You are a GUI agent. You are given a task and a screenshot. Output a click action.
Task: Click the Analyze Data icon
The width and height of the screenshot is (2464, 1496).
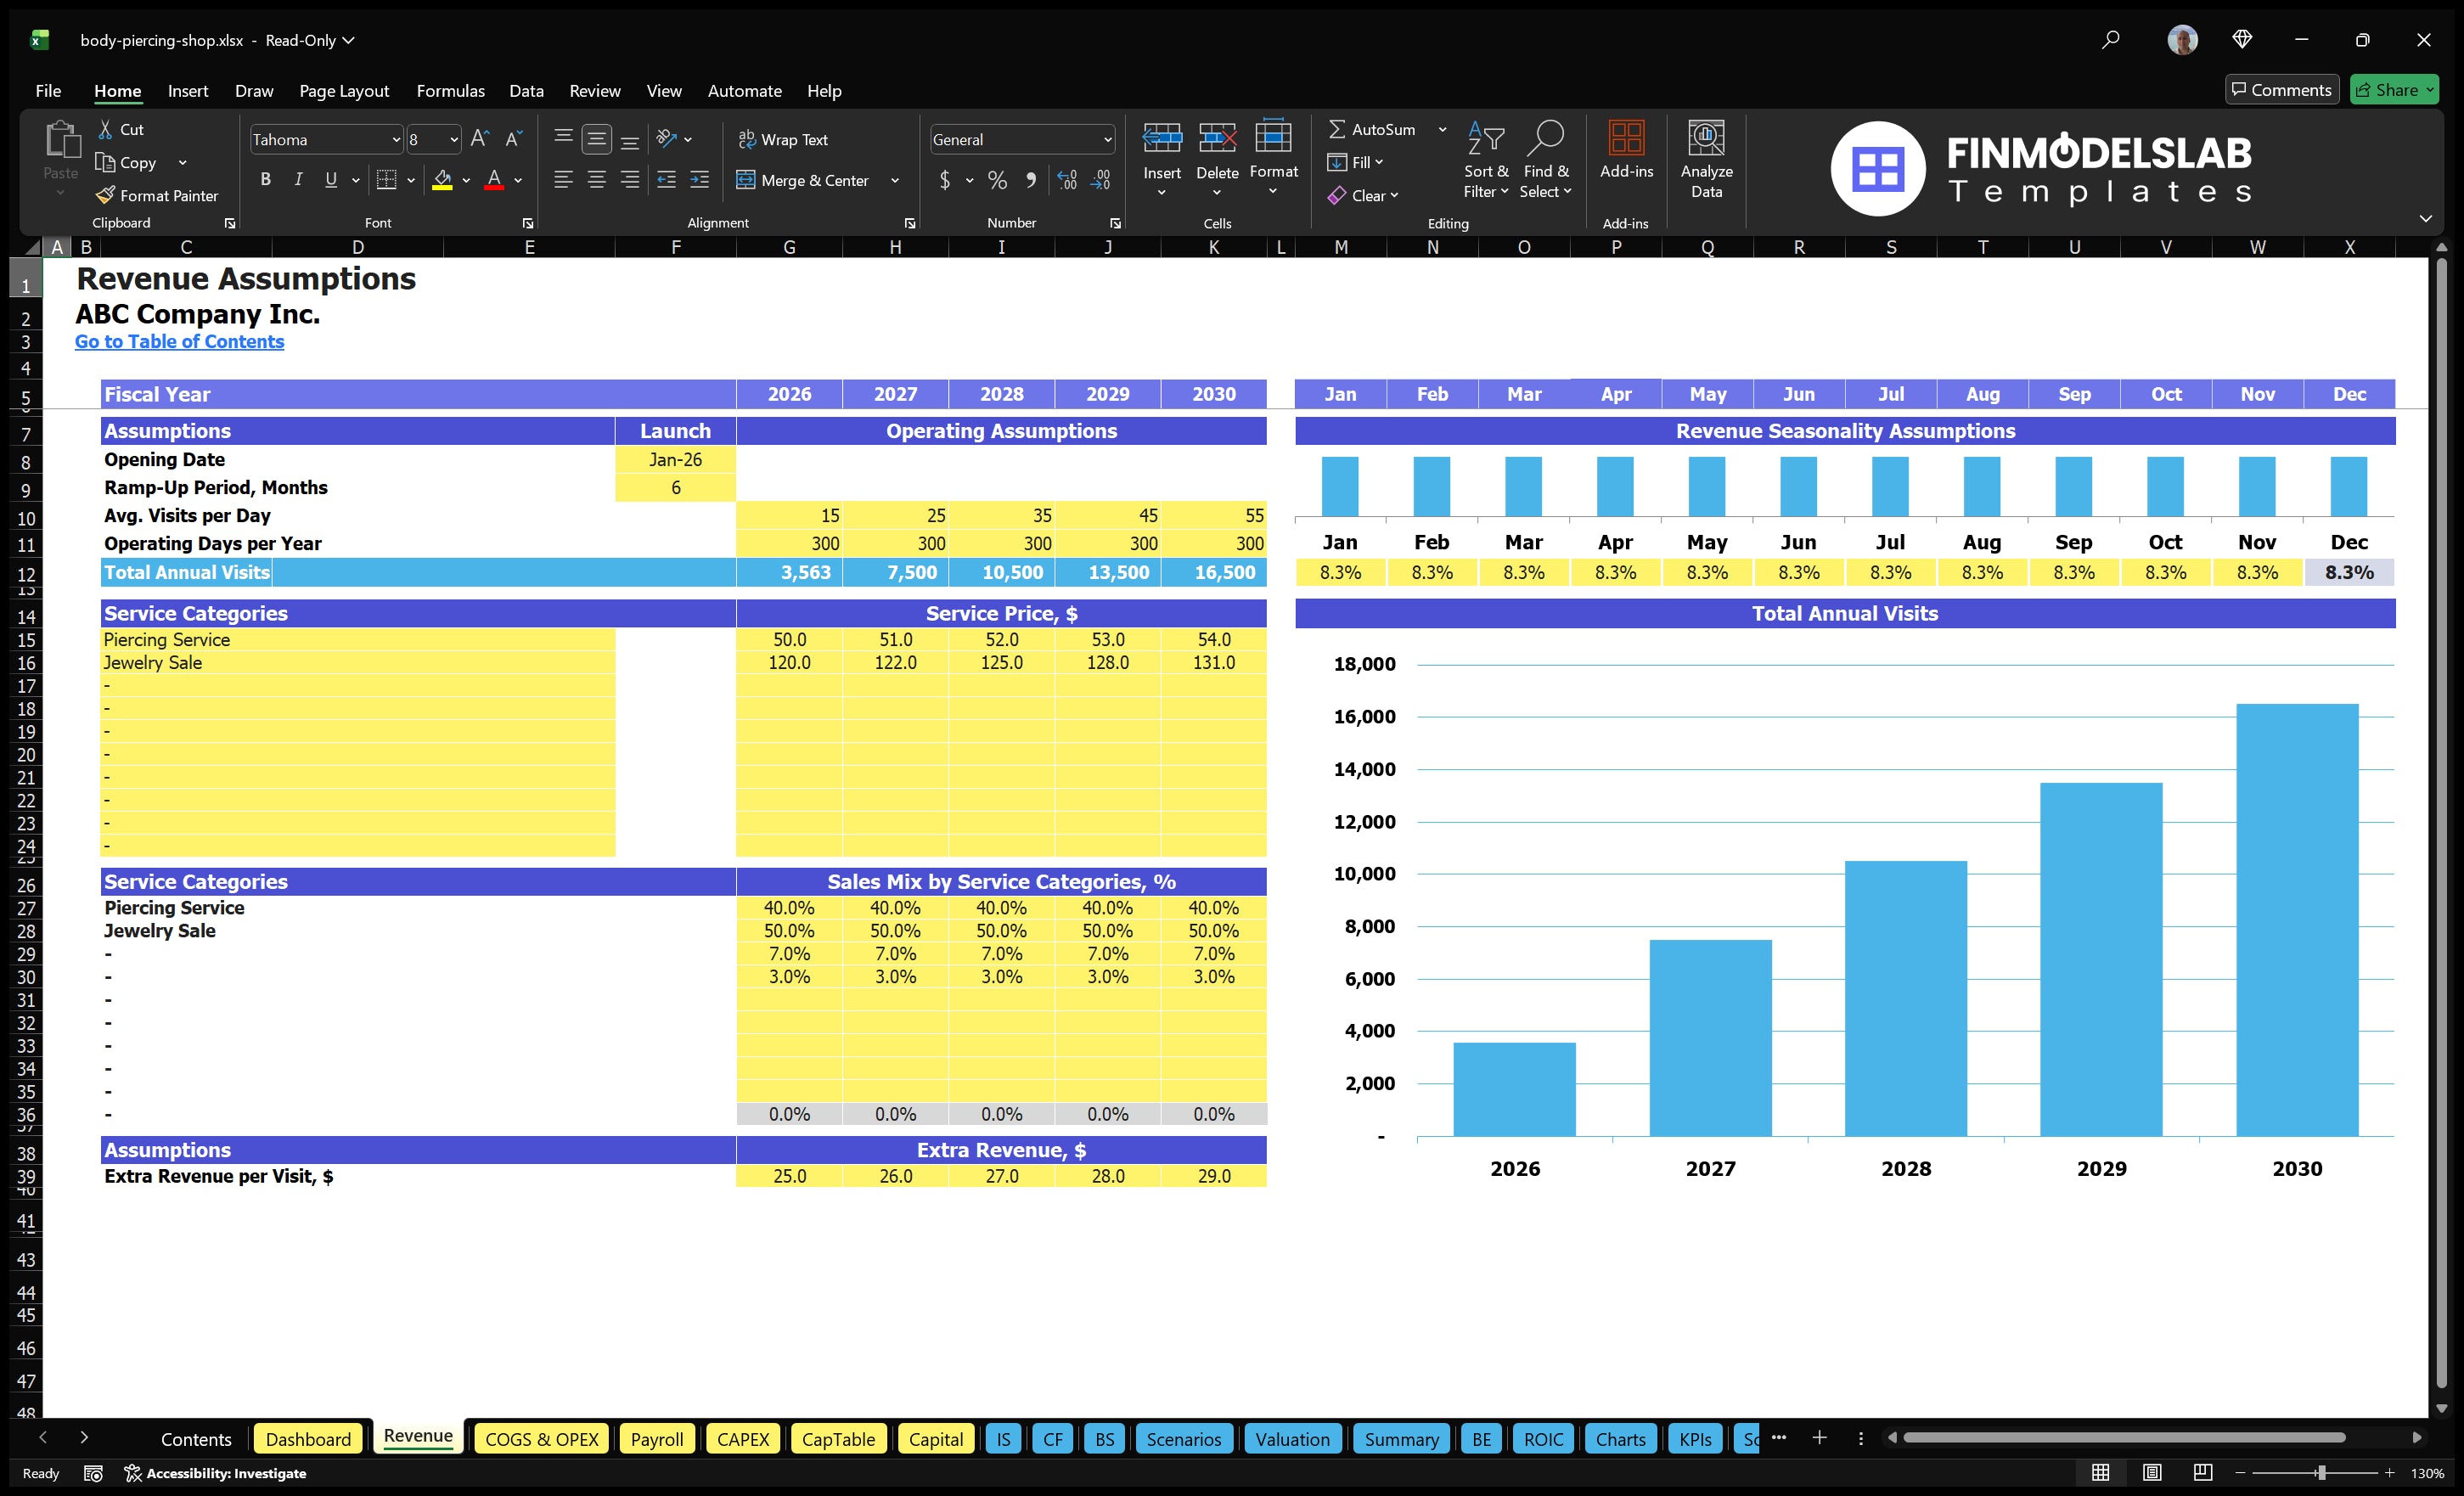point(1706,138)
